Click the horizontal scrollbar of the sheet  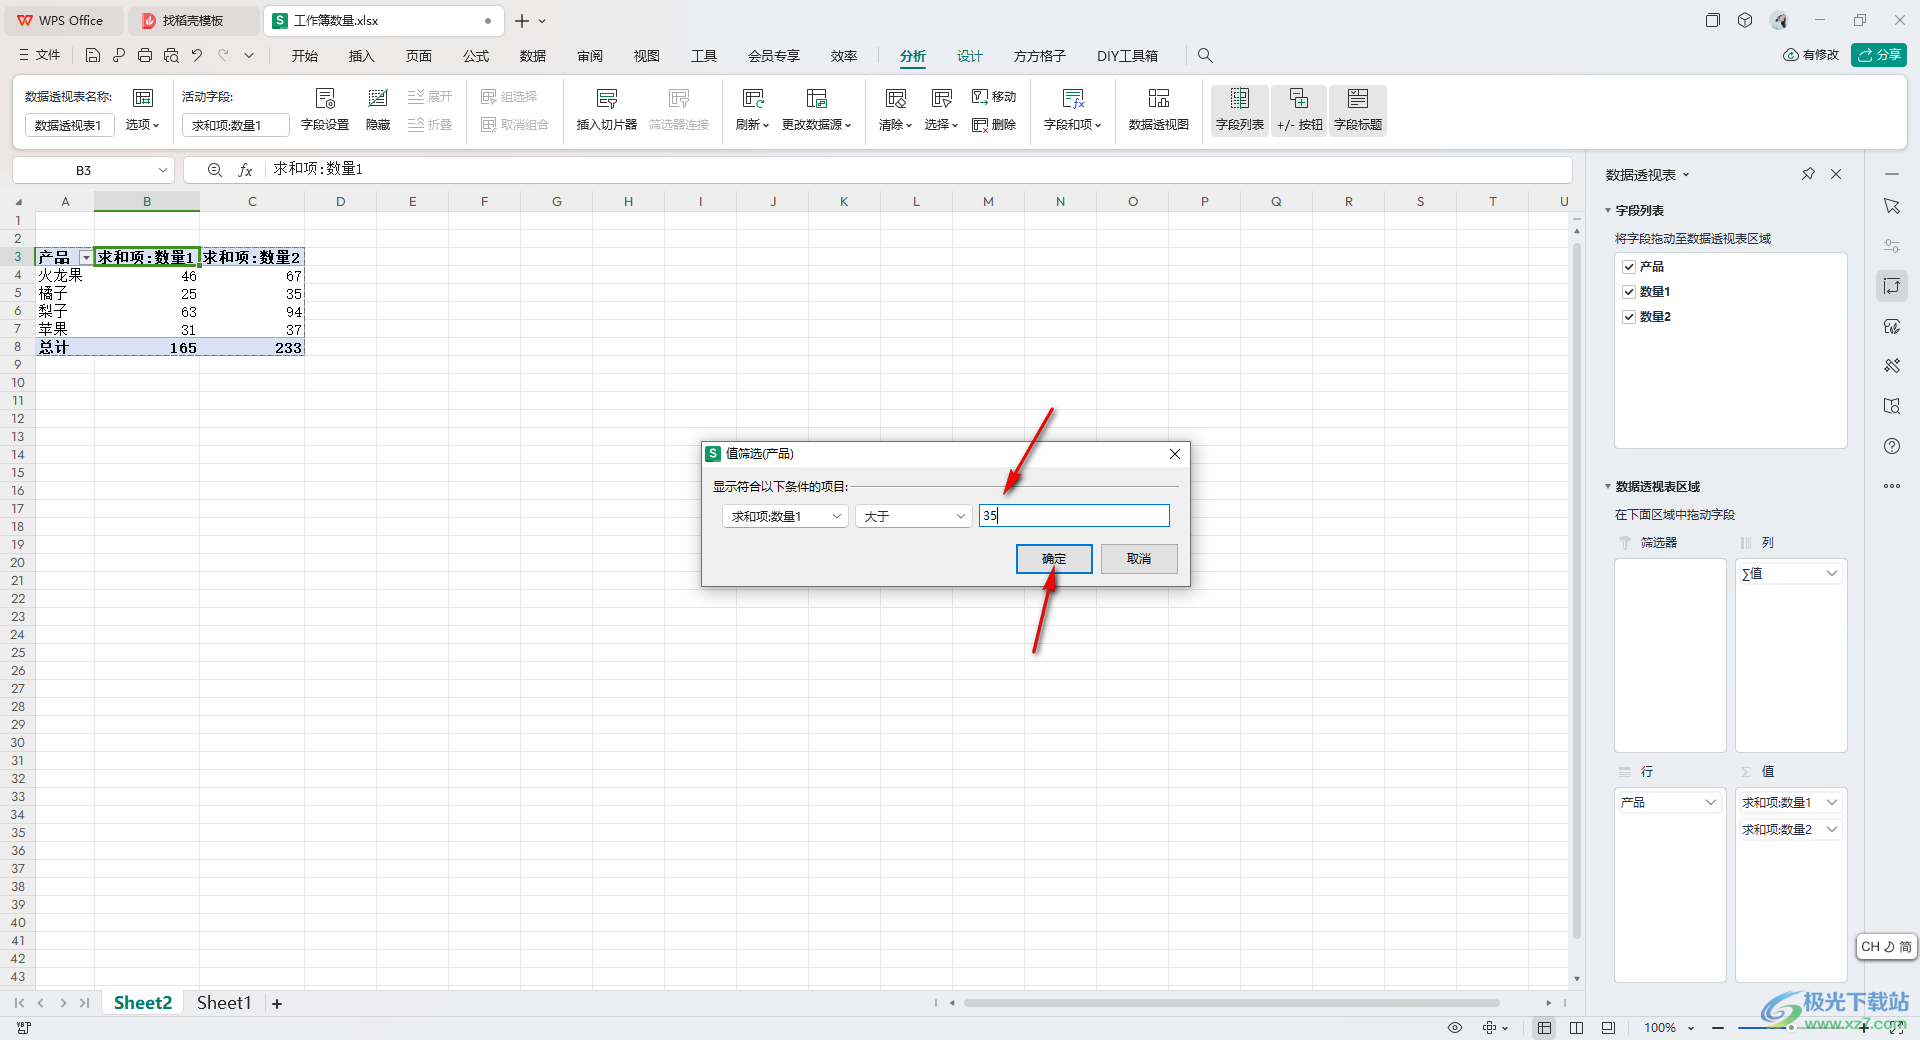1230,1003
